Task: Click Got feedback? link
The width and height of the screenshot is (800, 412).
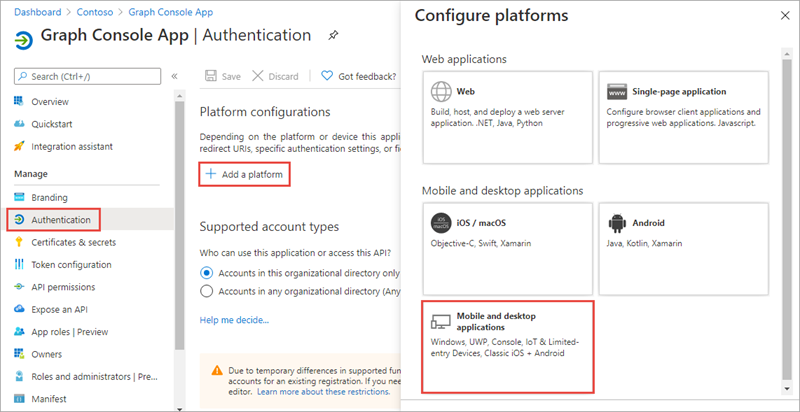Action: pyautogui.click(x=367, y=76)
